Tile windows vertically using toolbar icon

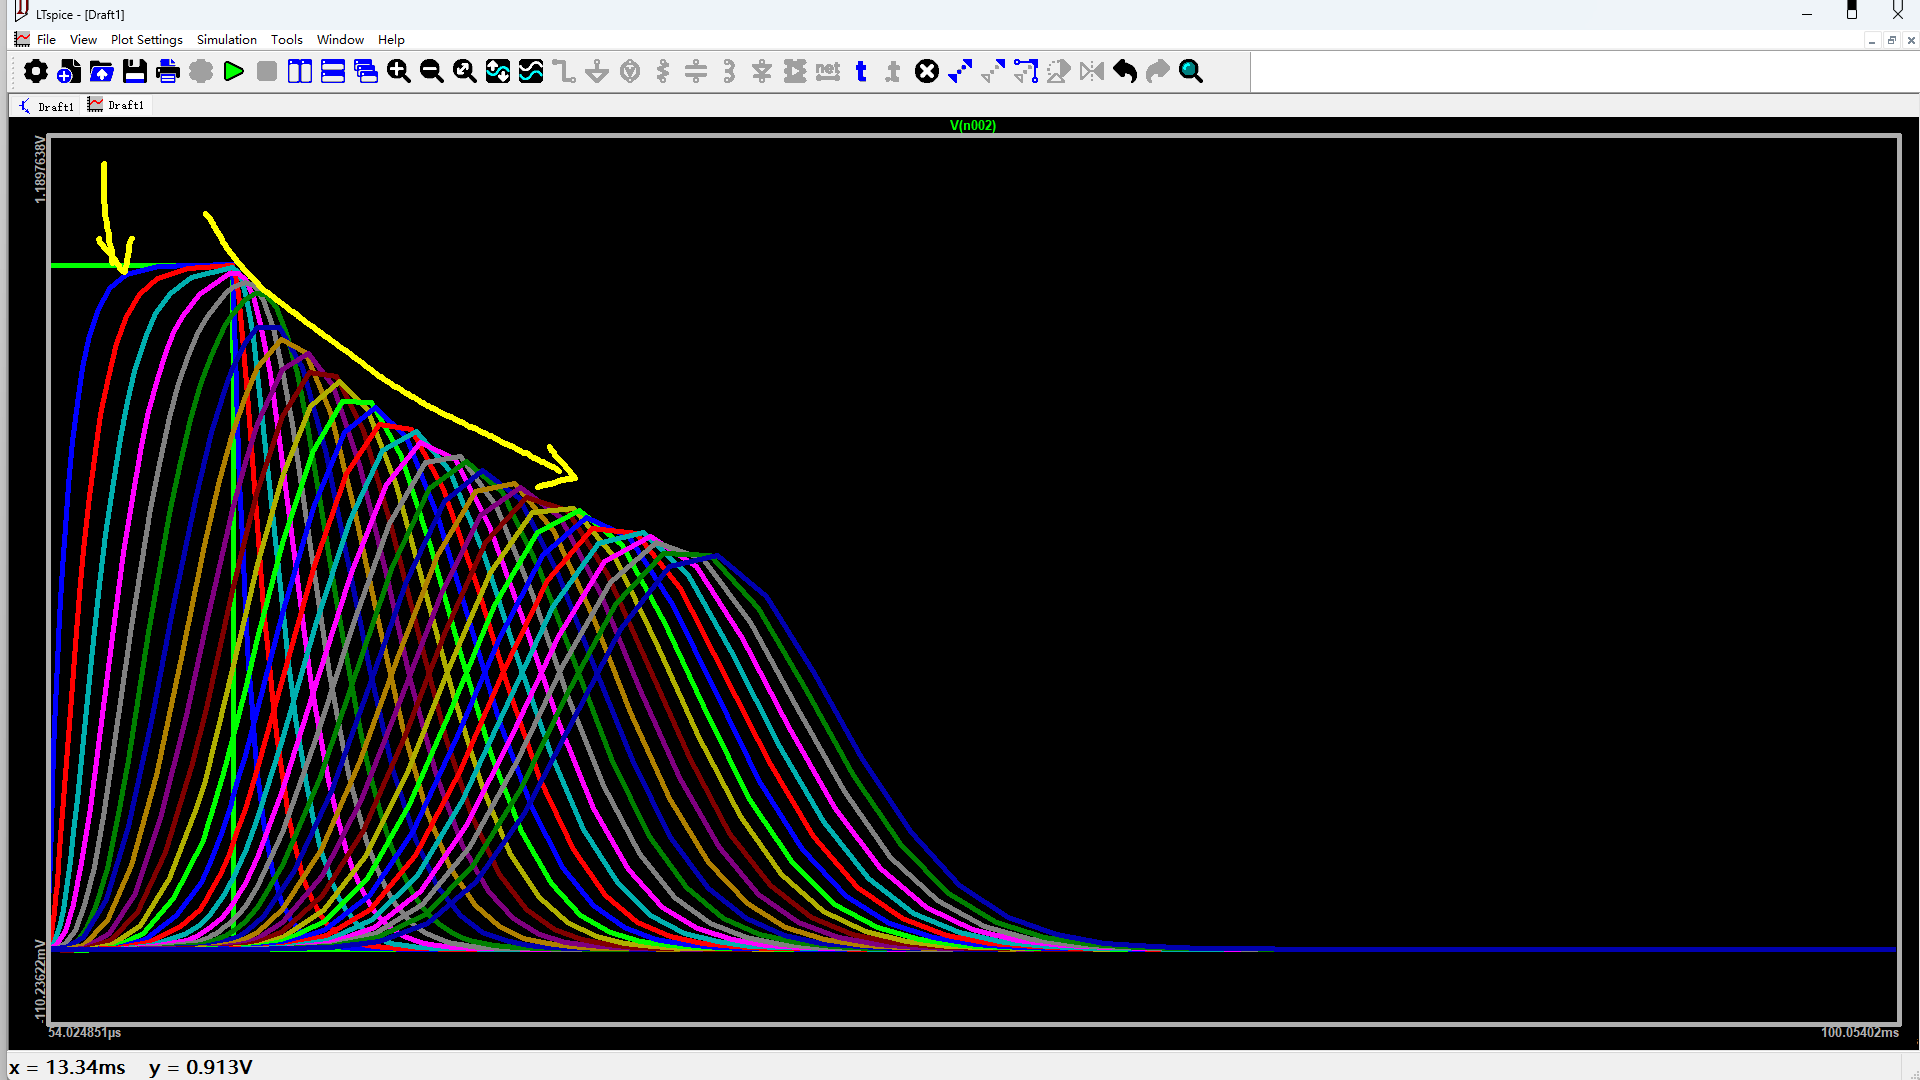[299, 71]
